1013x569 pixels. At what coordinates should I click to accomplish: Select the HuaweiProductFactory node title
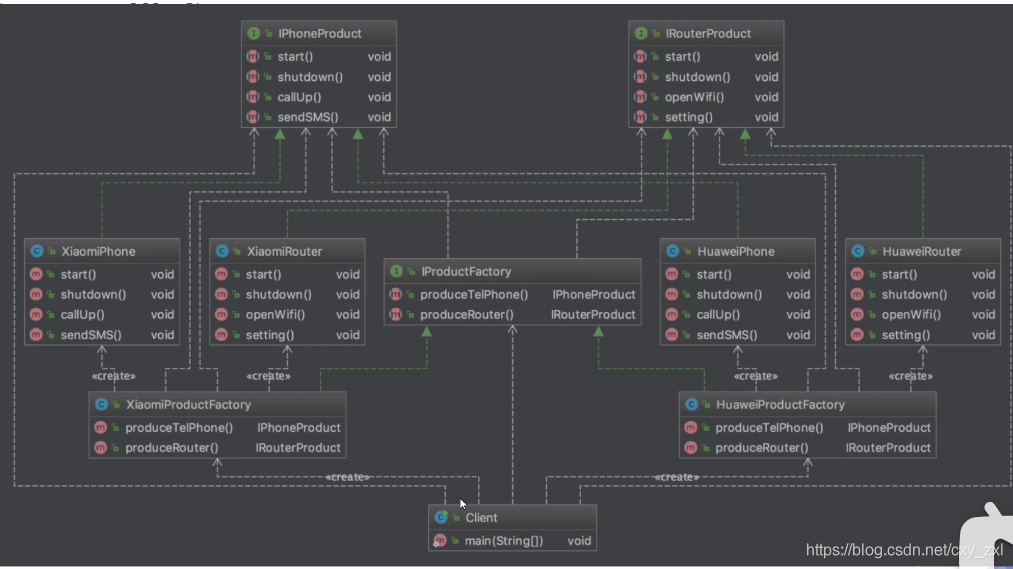780,404
